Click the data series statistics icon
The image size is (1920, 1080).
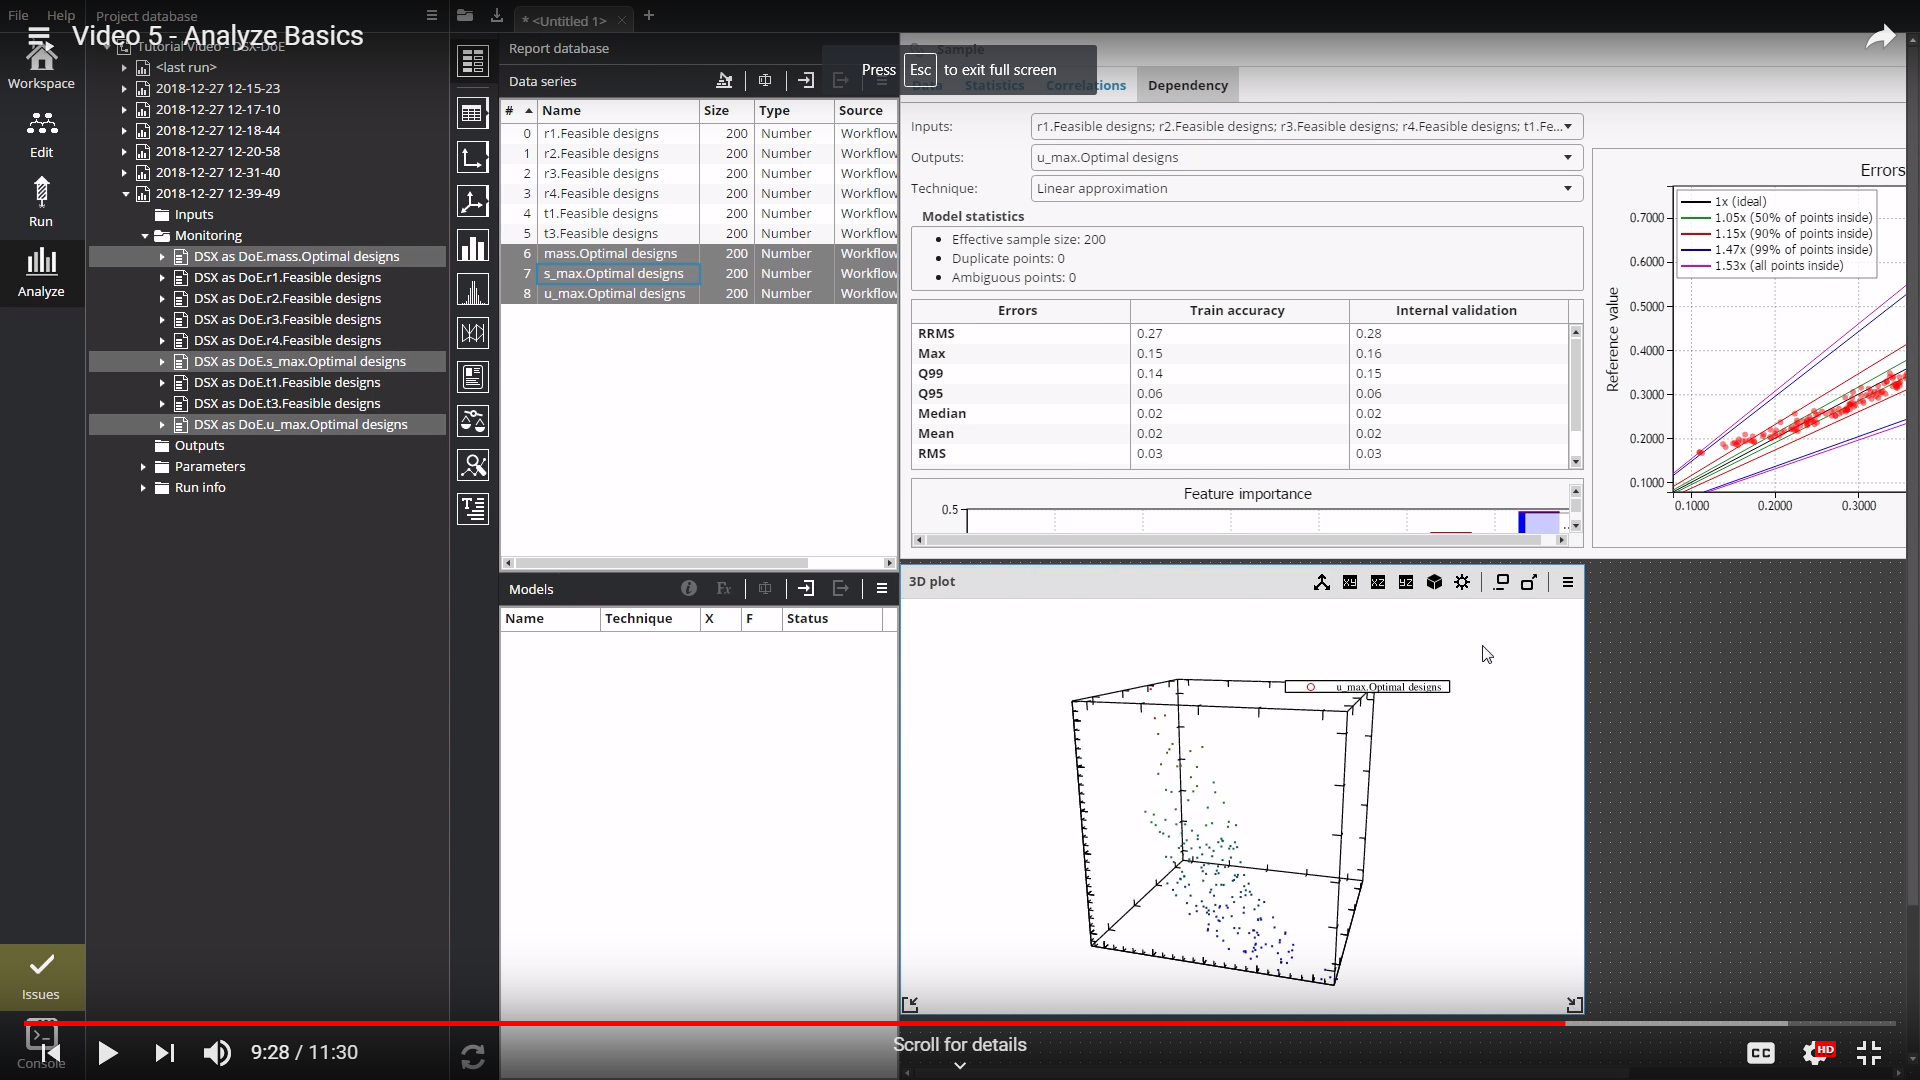[724, 81]
